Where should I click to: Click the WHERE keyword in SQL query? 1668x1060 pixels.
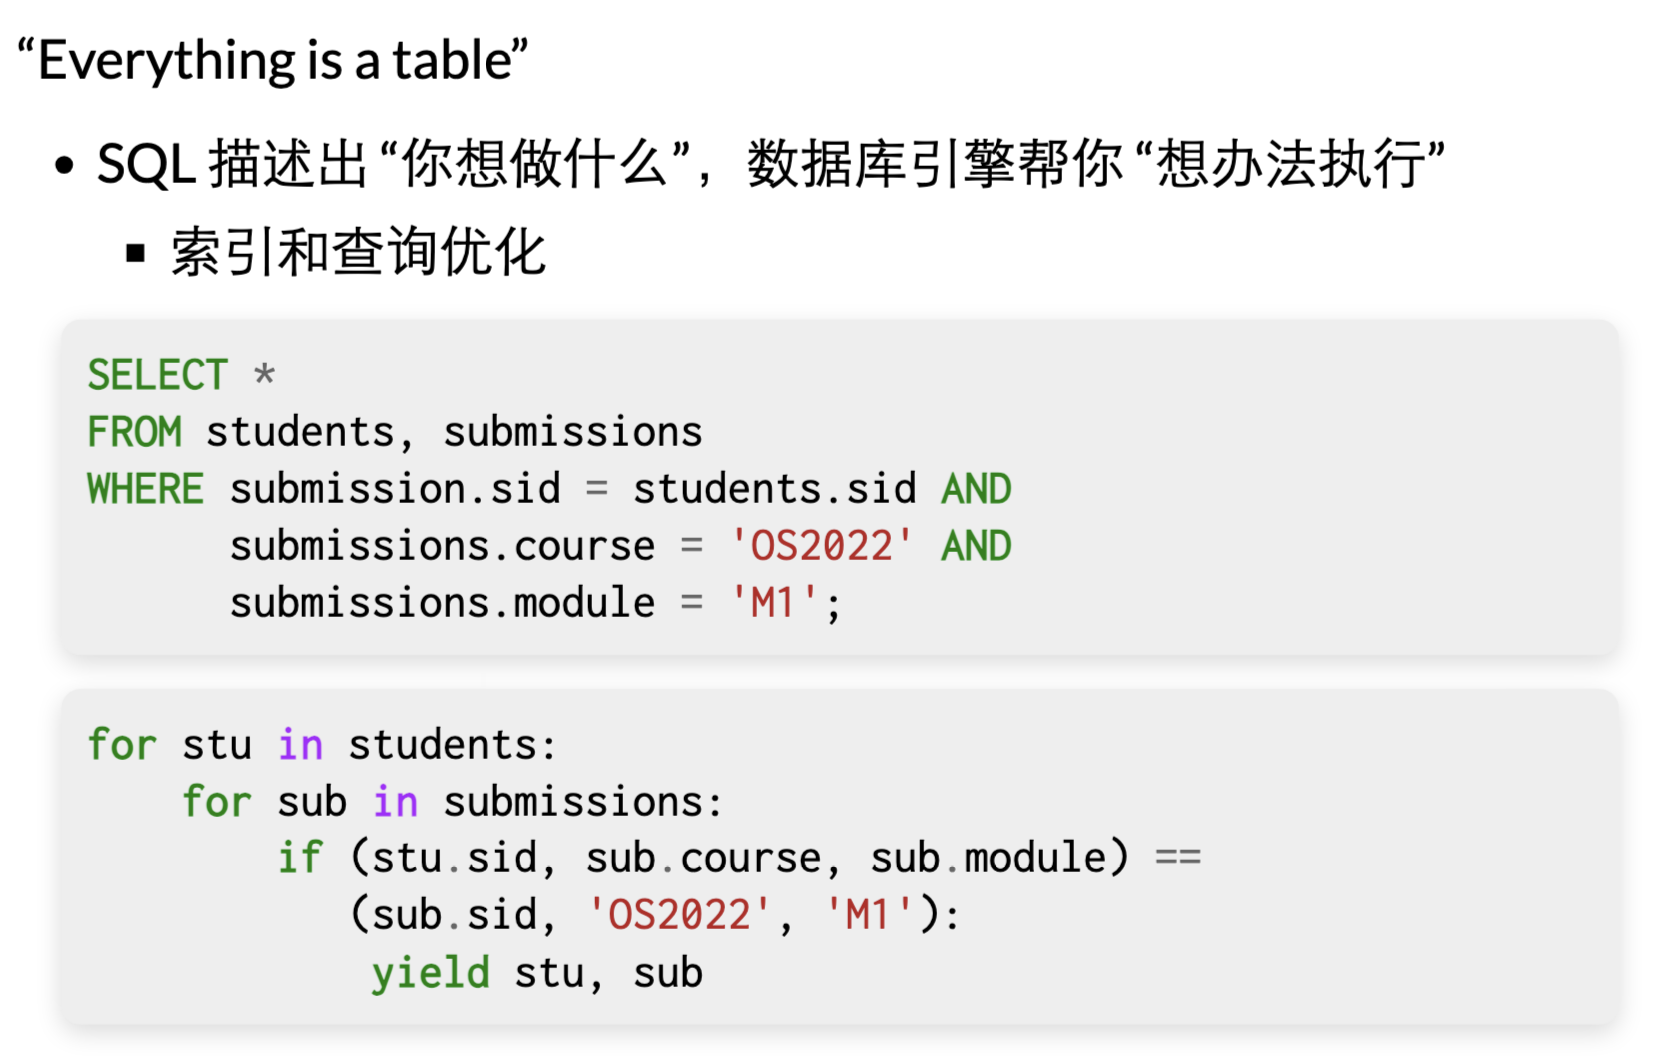[146, 489]
